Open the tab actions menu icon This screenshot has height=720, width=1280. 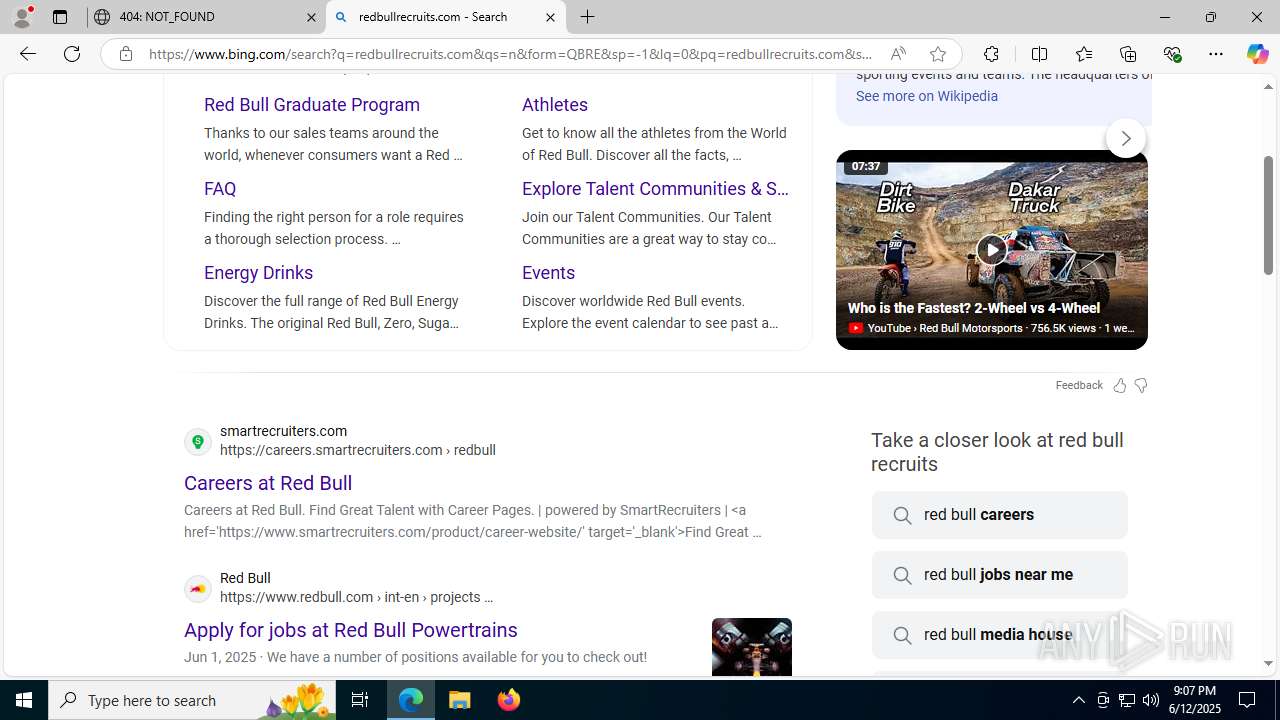click(60, 17)
